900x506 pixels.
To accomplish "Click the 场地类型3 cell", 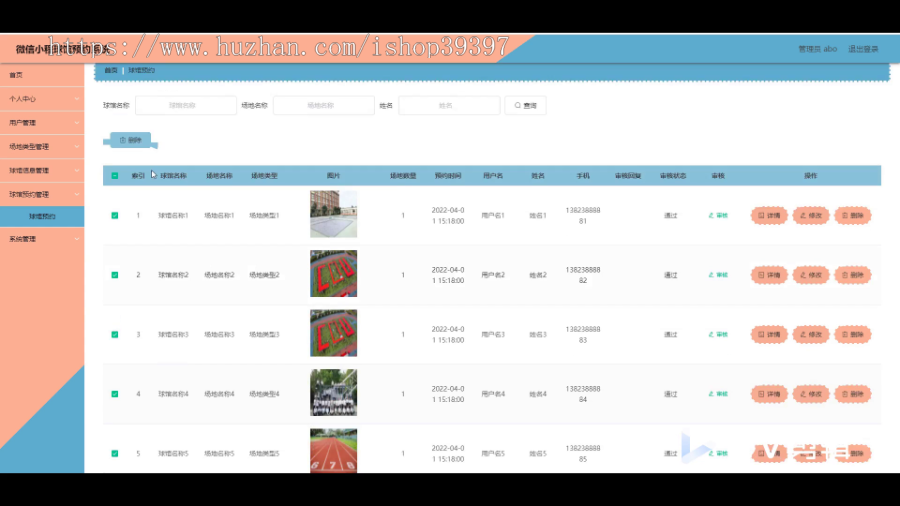I will click(x=264, y=334).
